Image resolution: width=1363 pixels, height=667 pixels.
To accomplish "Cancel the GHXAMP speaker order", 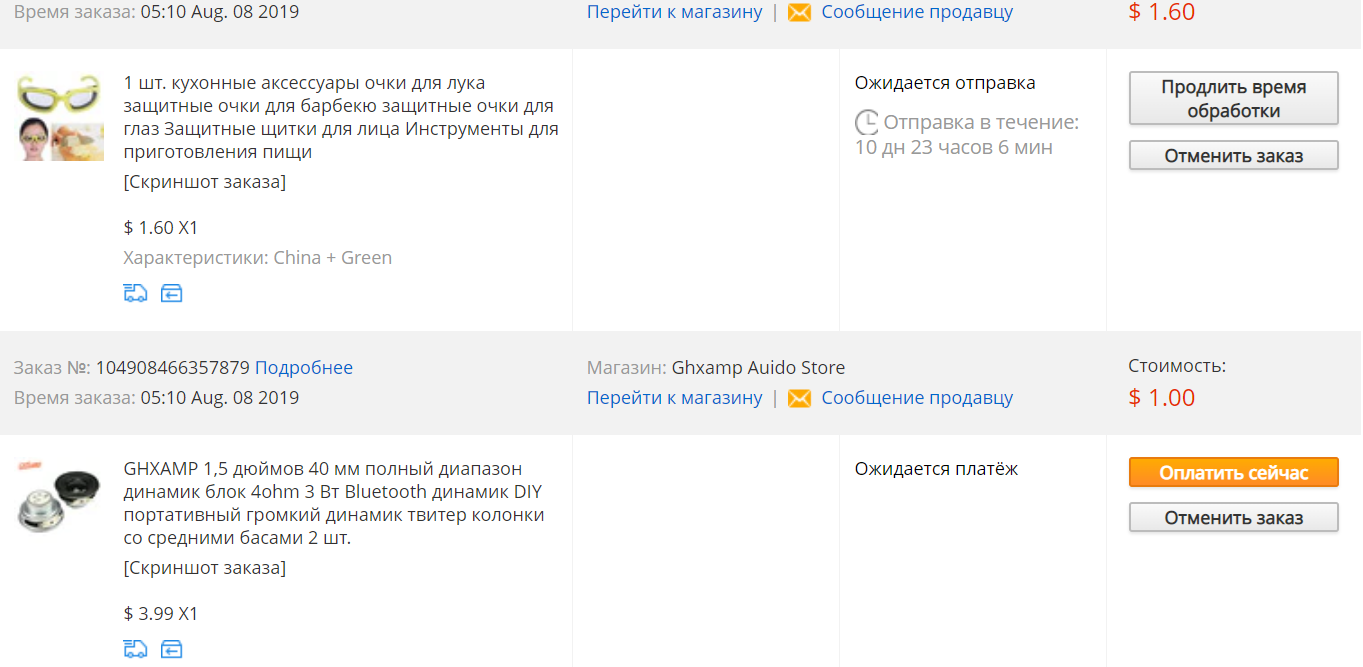I will tap(1233, 518).
